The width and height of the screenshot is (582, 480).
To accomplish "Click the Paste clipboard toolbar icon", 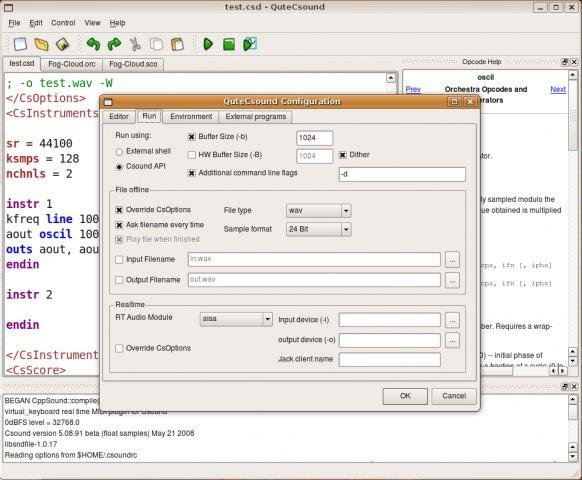I will pos(177,45).
